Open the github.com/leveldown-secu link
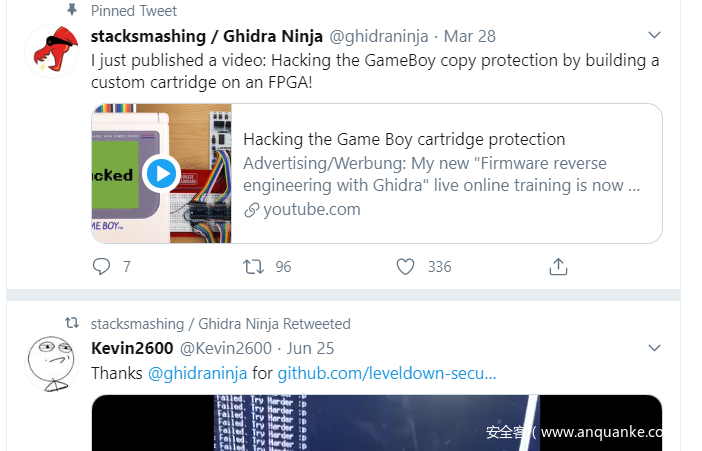 387,373
